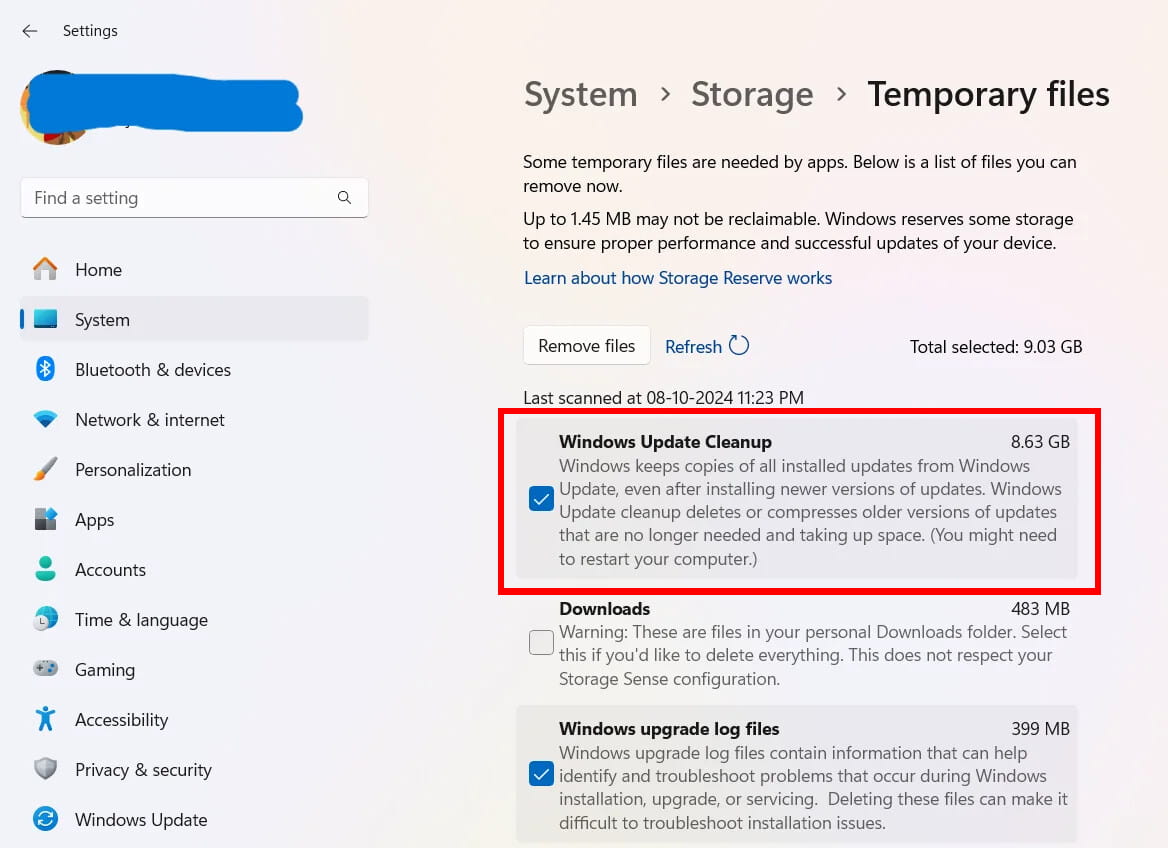Open the Accounts settings label
The height and width of the screenshot is (848, 1168).
click(x=110, y=569)
